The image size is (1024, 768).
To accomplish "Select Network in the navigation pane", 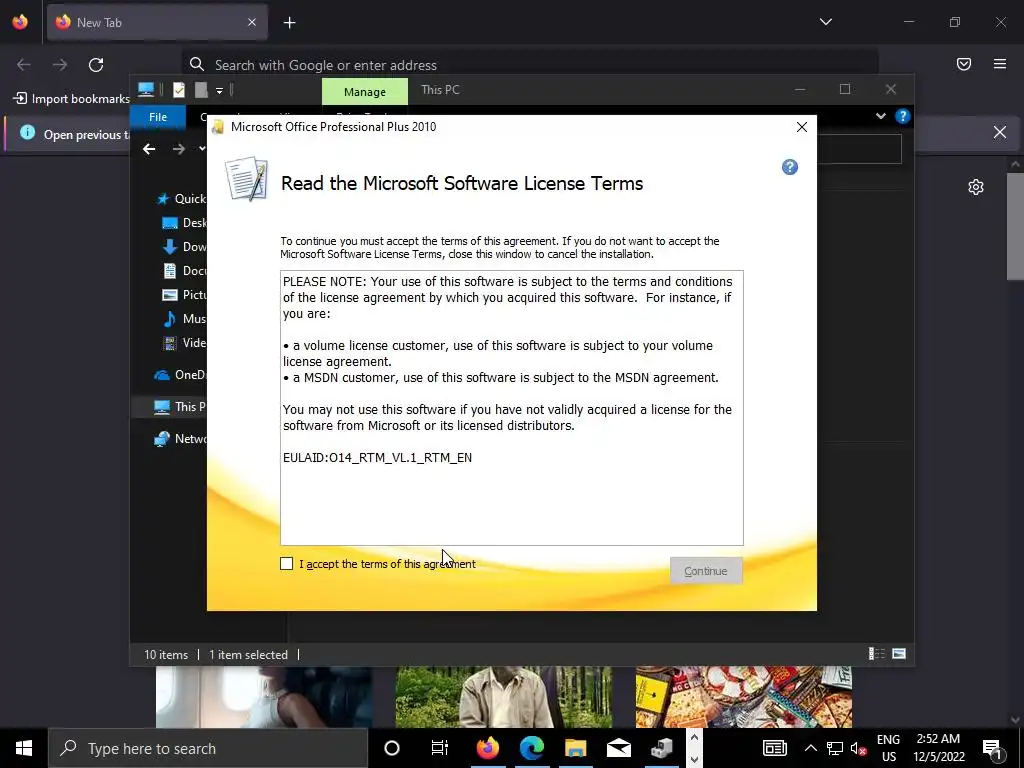I will (180, 439).
